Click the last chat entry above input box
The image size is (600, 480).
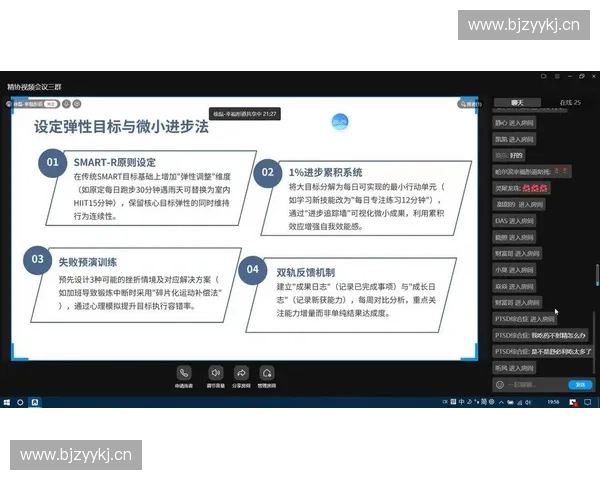tap(514, 368)
